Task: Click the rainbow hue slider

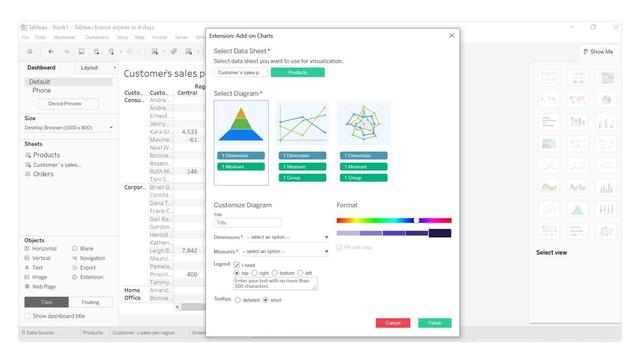Action: [x=394, y=220]
